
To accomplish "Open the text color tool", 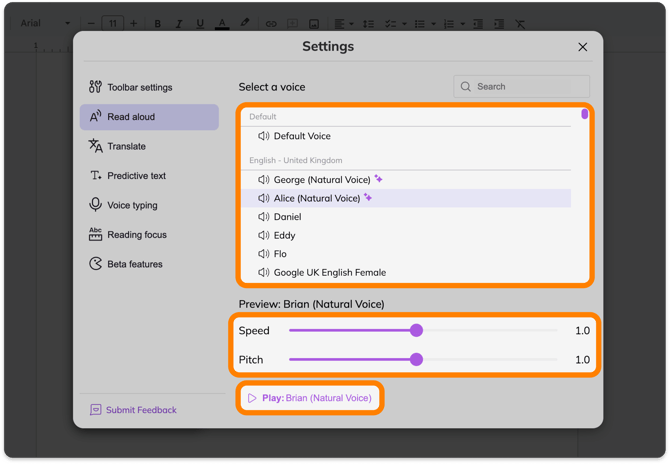I will (x=222, y=23).
